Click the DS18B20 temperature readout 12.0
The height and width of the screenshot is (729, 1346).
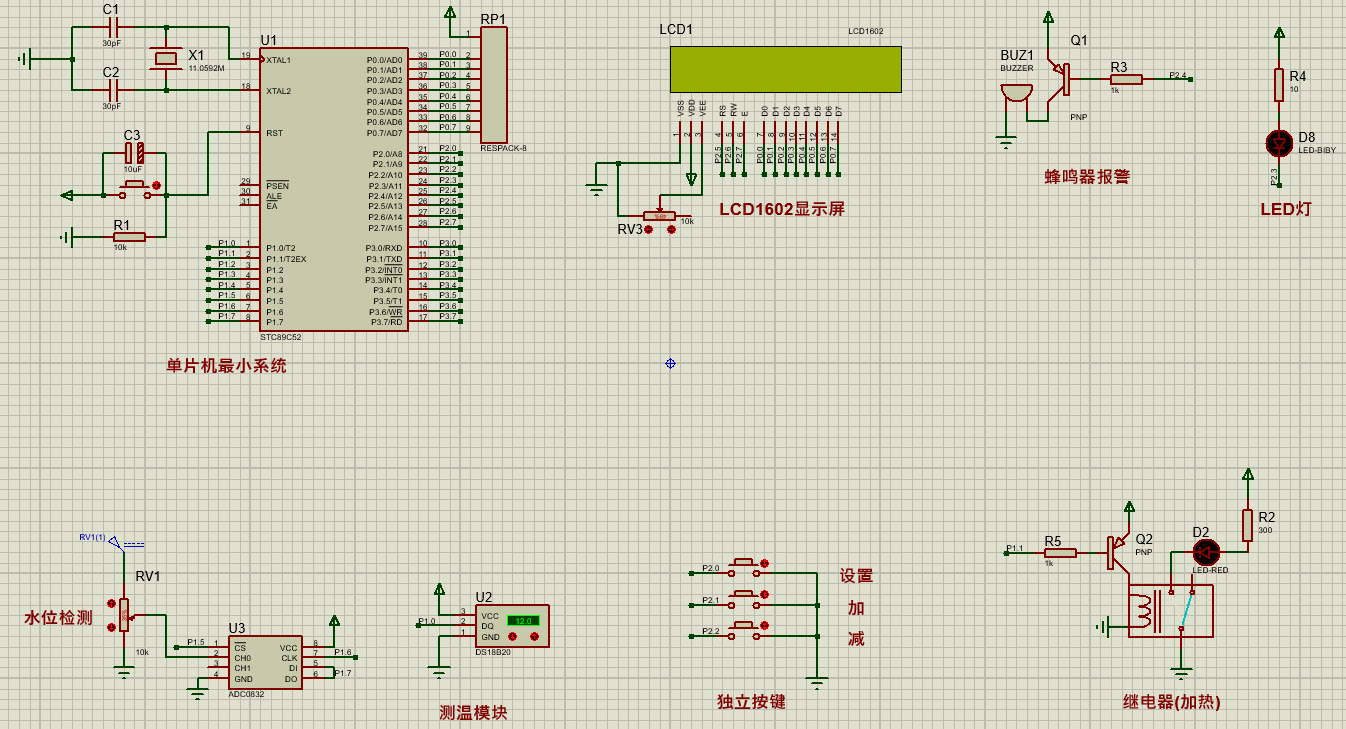click(523, 621)
